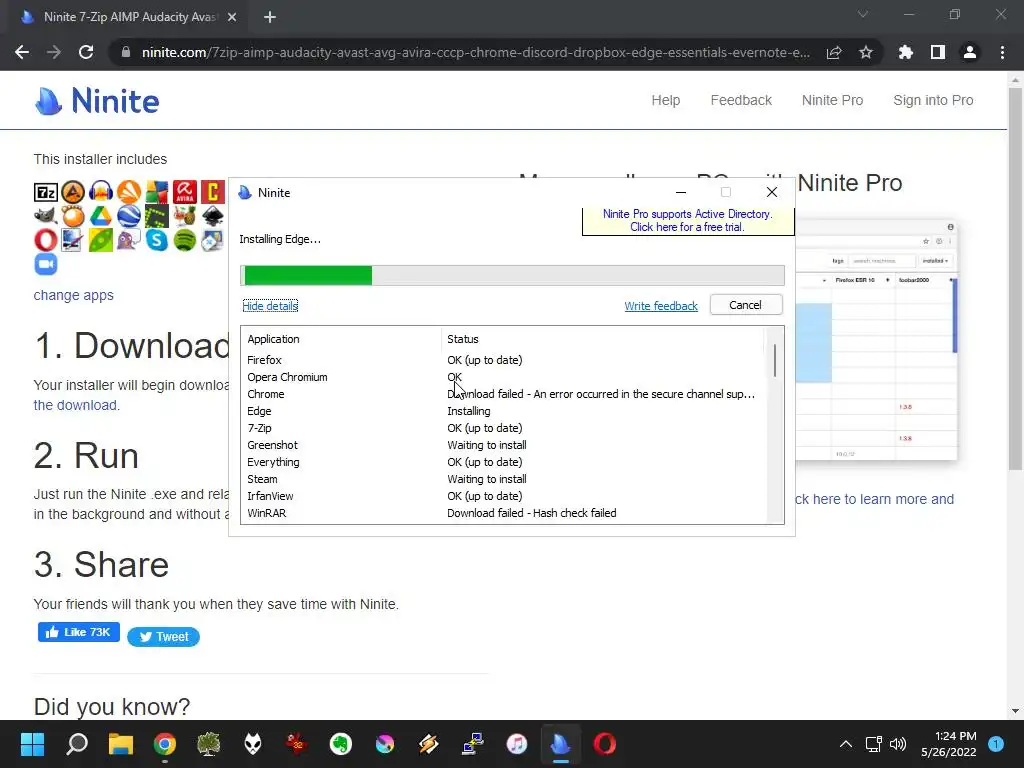Reload the Ninite page
Screen dimensions: 1024x768
pos(86,52)
